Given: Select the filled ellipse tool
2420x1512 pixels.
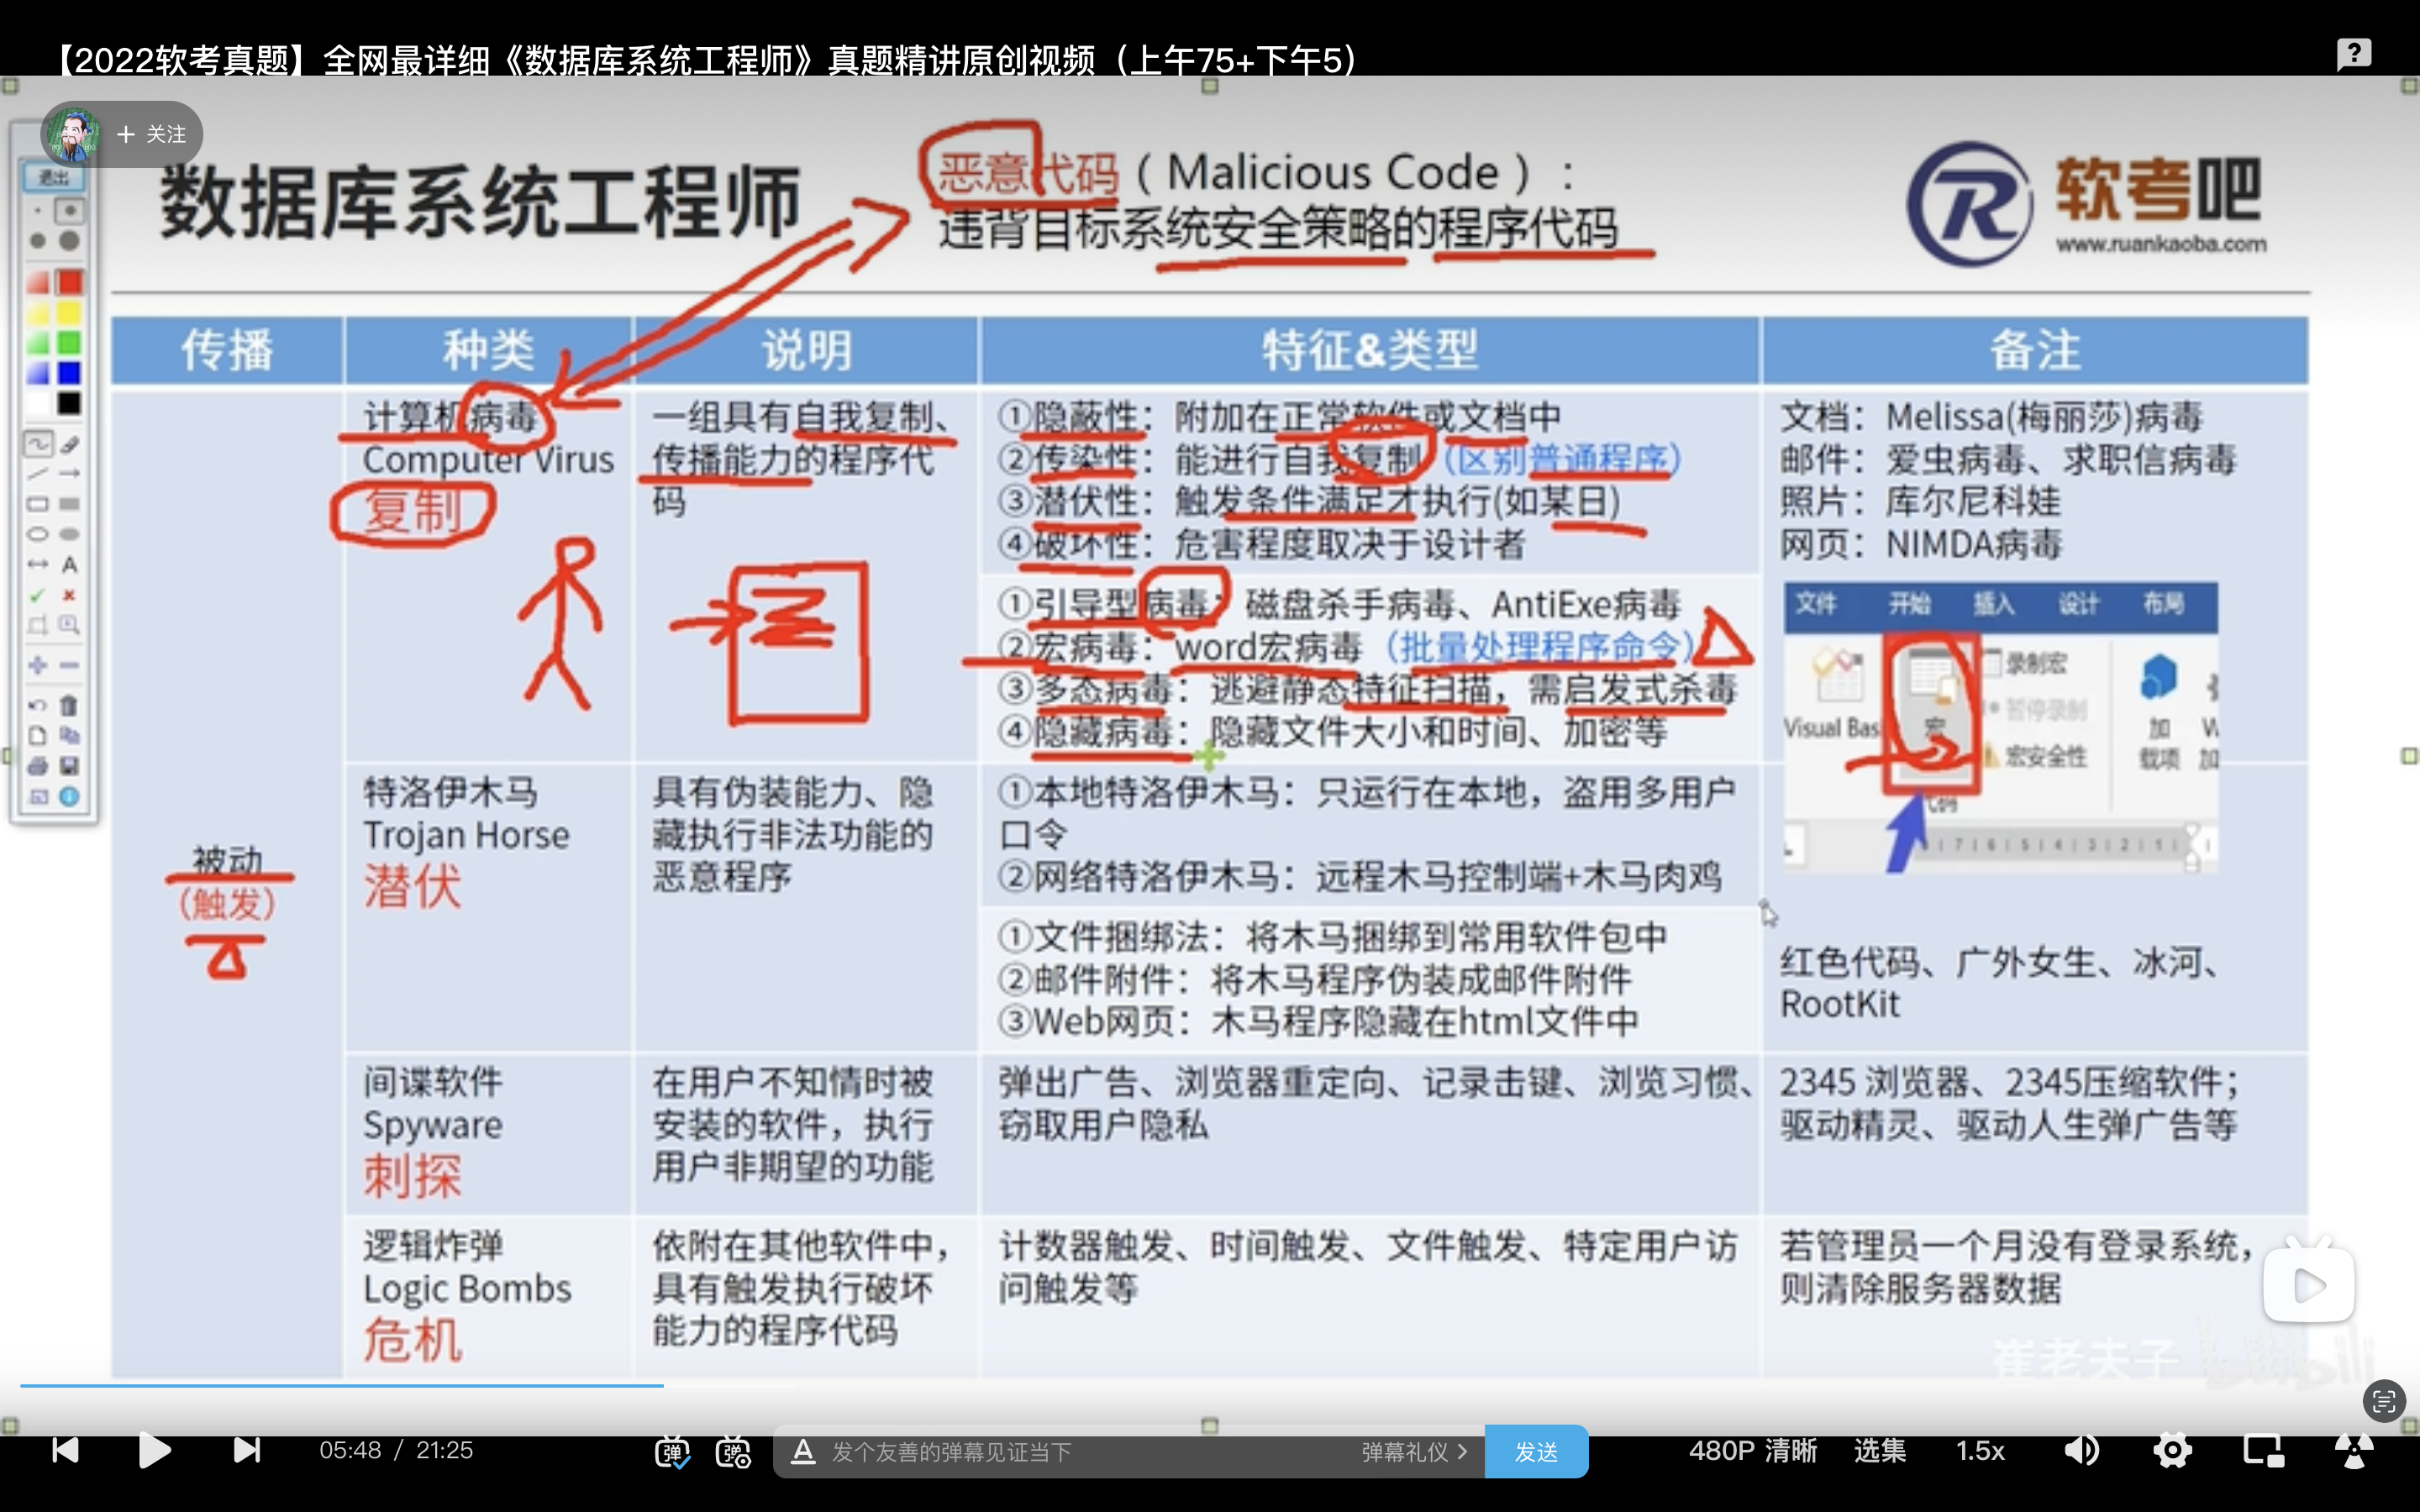Looking at the screenshot, I should click(x=69, y=534).
